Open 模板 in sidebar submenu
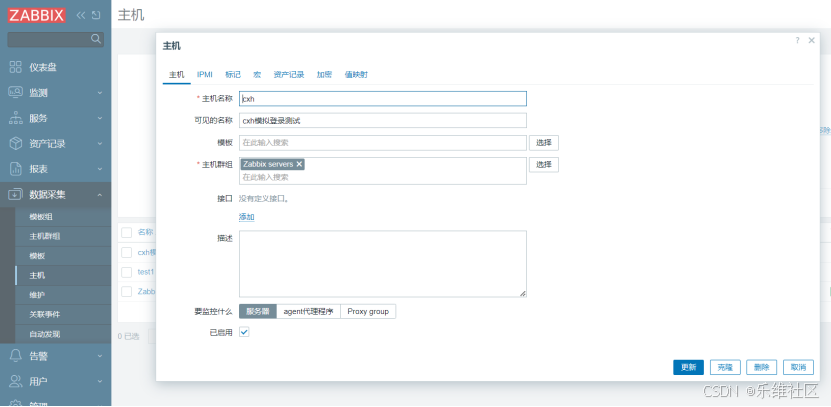The width and height of the screenshot is (831, 407). [63, 256]
